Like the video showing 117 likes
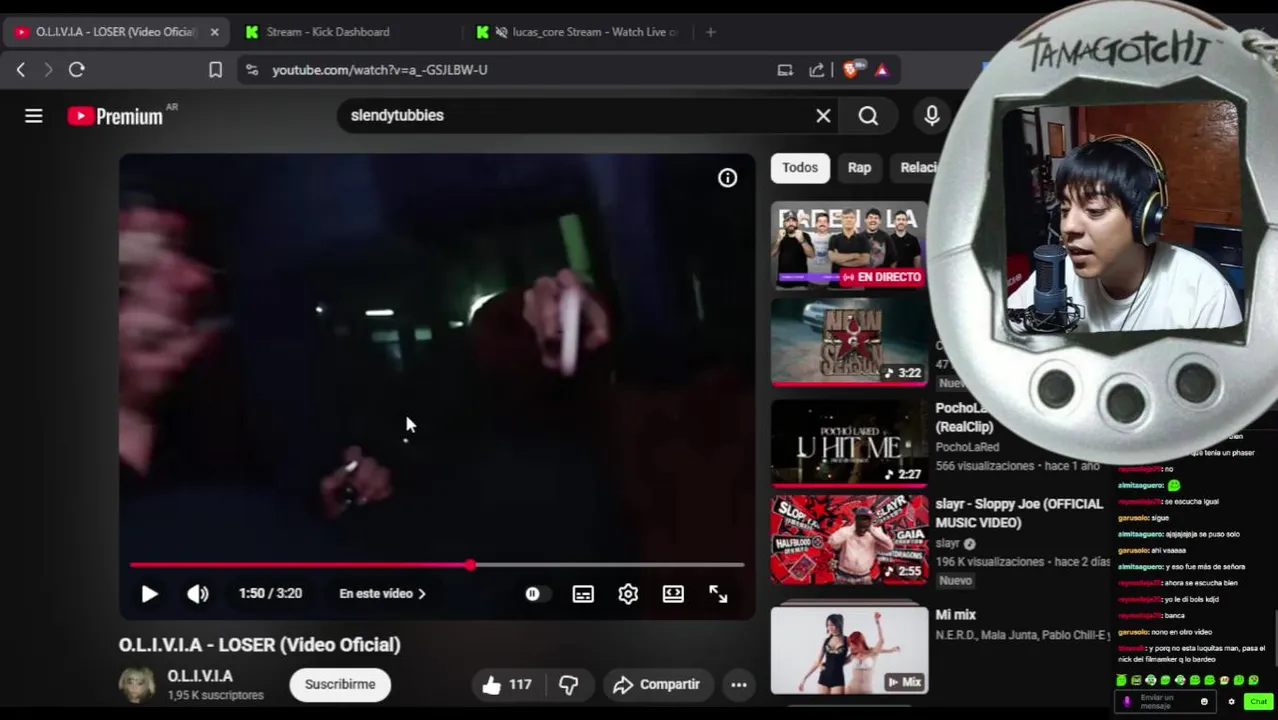Image resolution: width=1278 pixels, height=720 pixels. tap(506, 685)
